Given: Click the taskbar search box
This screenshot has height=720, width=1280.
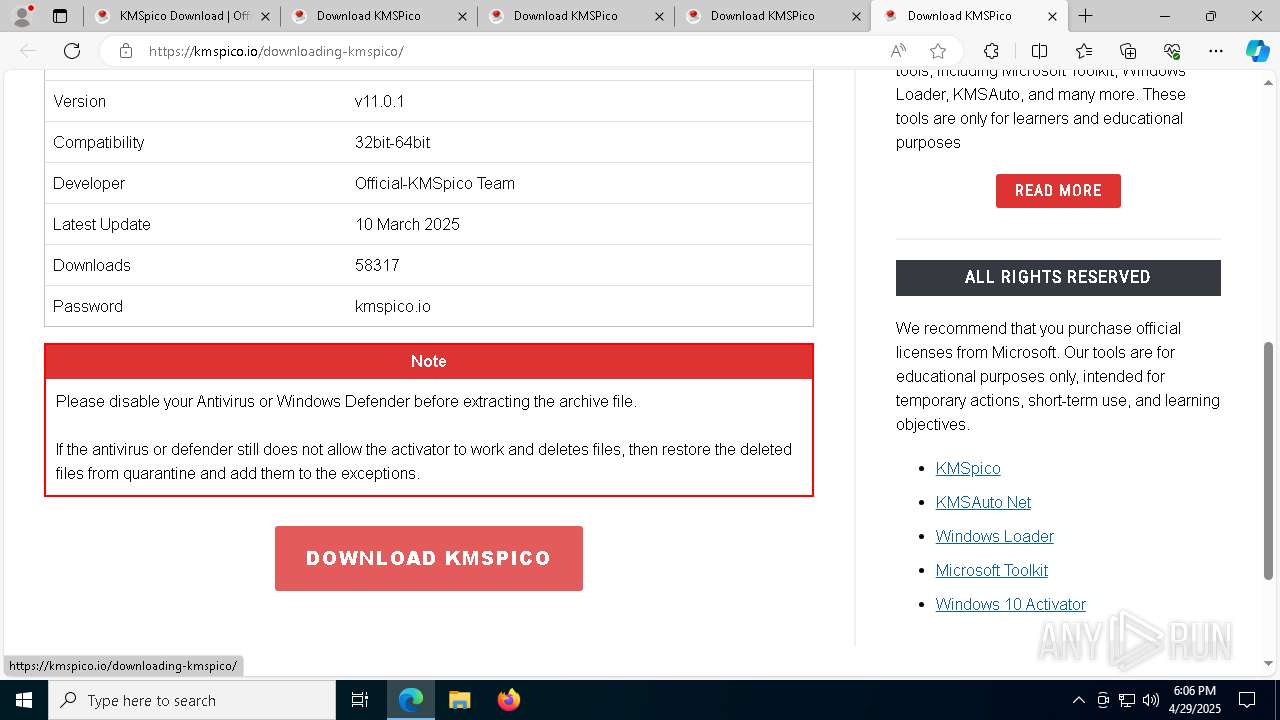Looking at the screenshot, I should [x=192, y=700].
